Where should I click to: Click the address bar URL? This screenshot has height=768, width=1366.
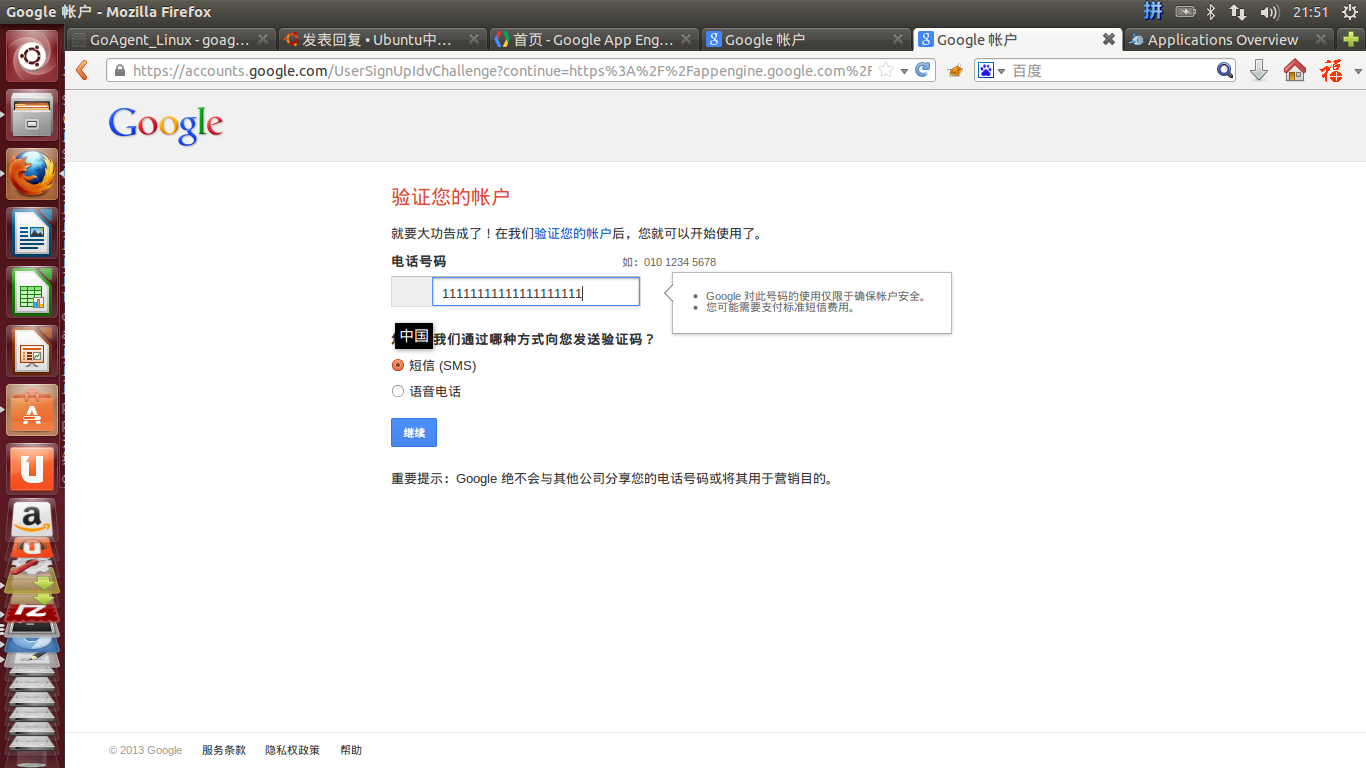[502, 71]
